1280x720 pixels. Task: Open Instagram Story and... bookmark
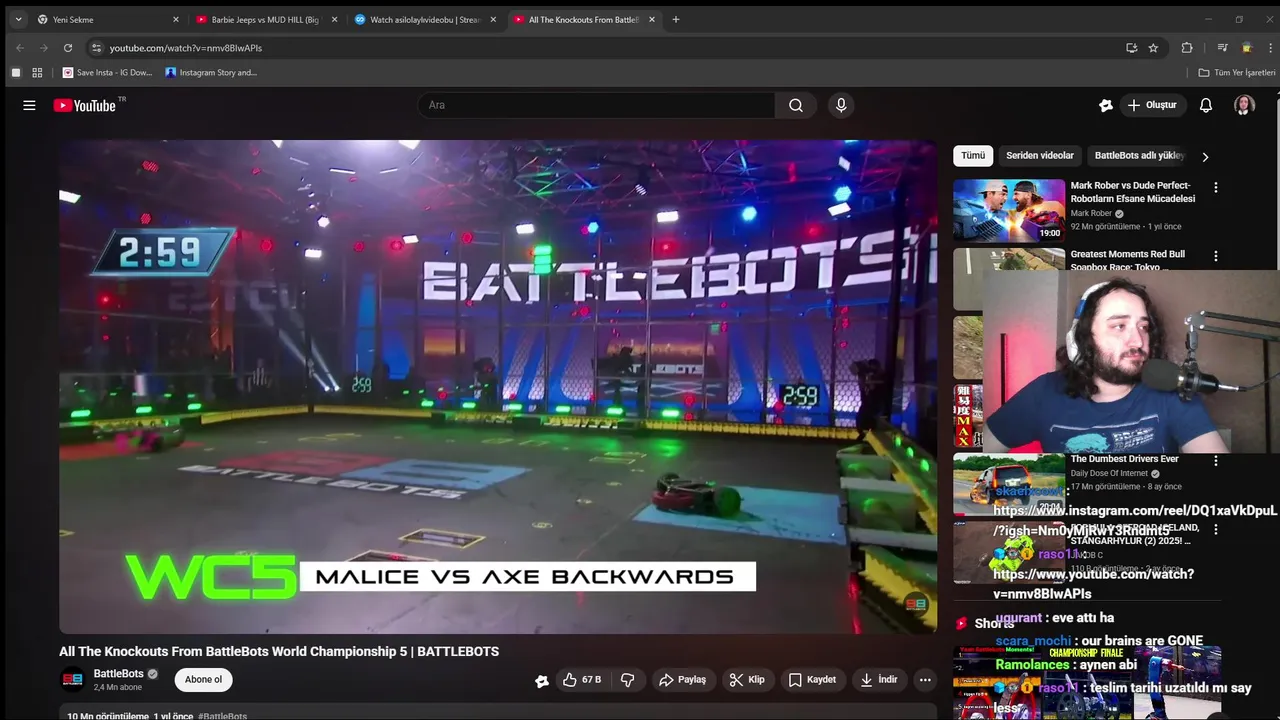[211, 72]
